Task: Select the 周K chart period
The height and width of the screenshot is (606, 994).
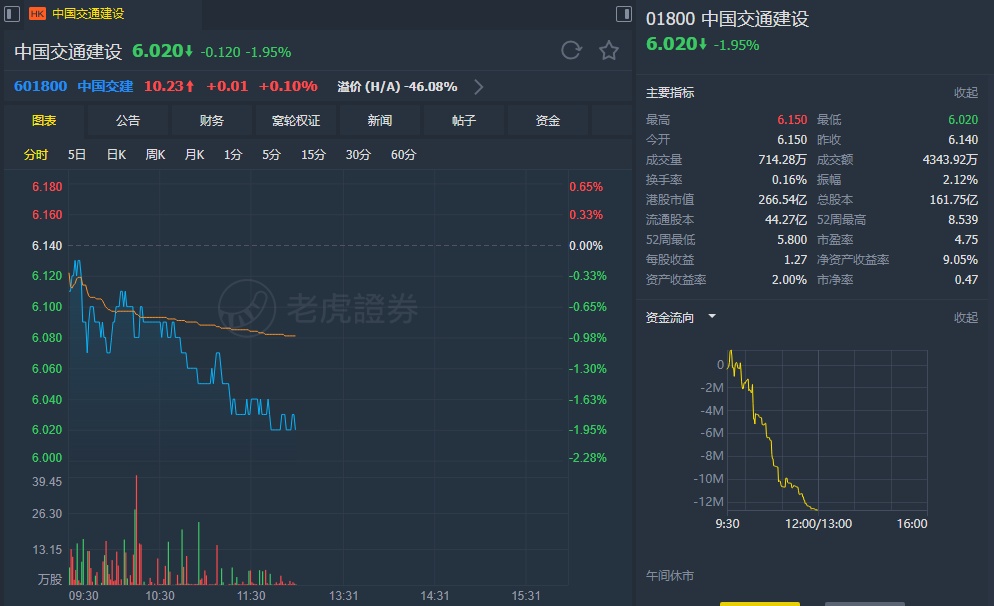Action: [x=155, y=155]
